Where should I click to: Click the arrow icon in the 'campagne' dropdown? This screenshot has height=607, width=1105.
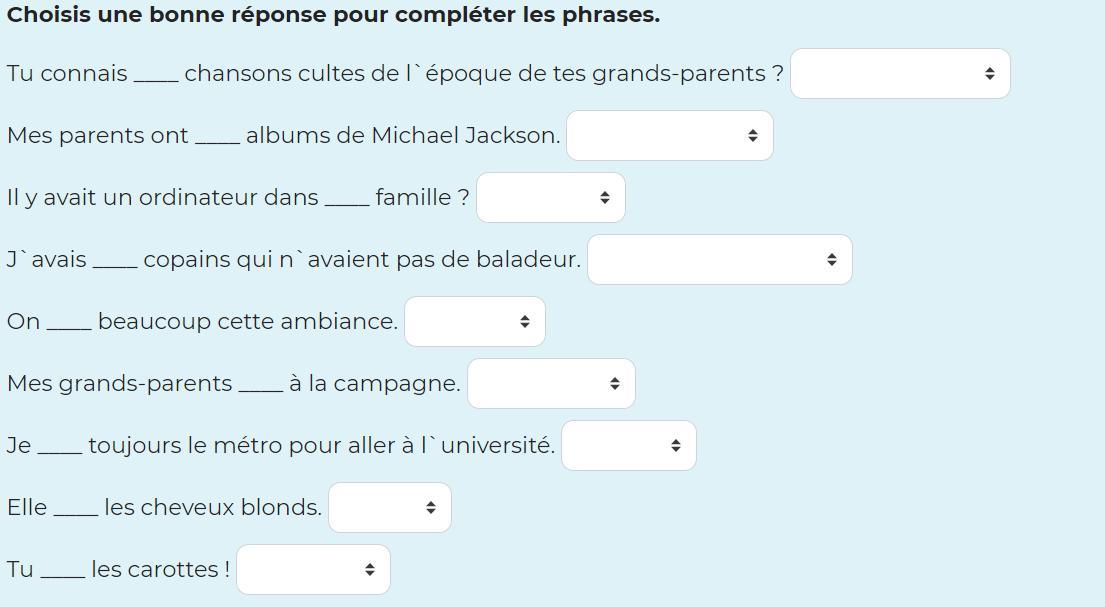(x=615, y=384)
